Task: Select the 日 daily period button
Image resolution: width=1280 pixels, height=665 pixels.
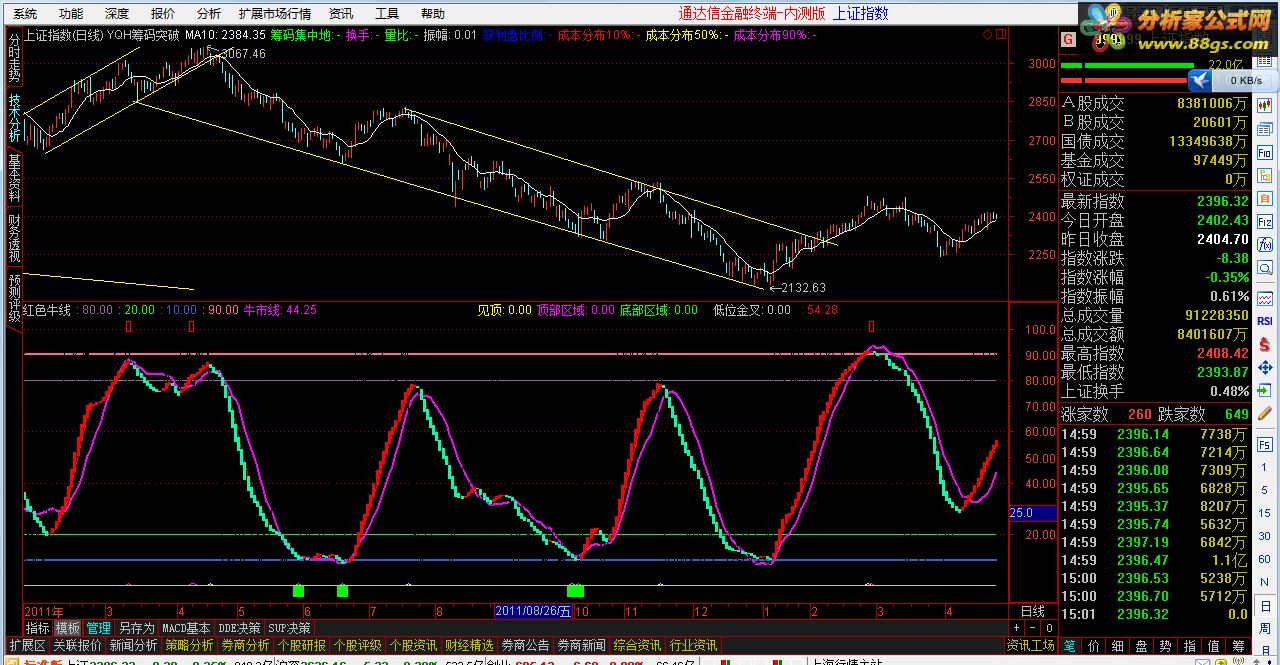Action: (x=1264, y=605)
